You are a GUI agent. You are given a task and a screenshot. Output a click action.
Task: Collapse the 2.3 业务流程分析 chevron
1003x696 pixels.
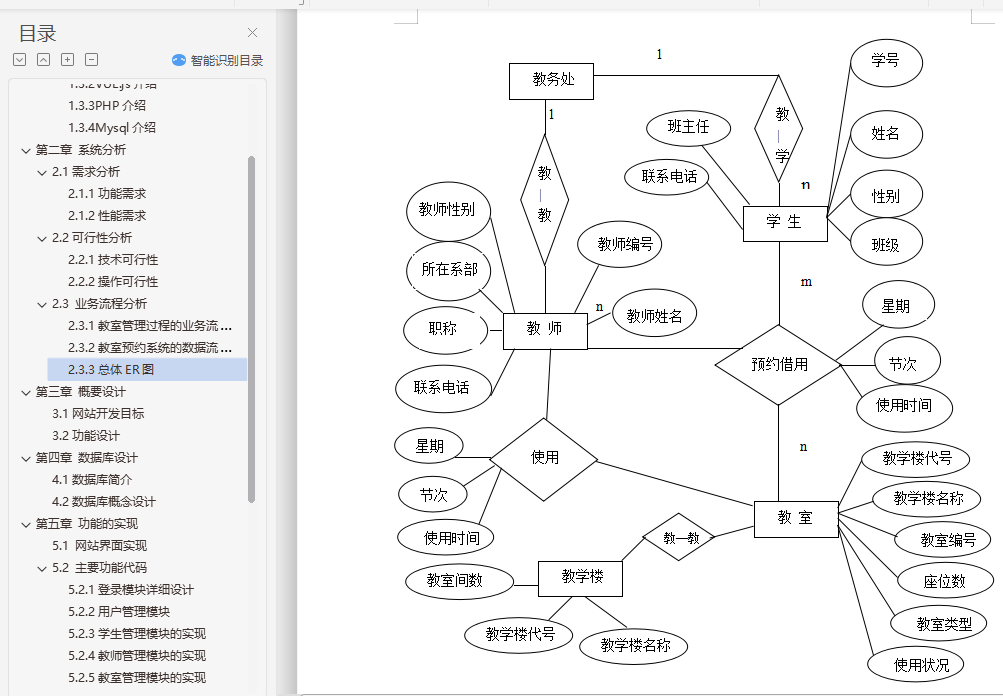pos(42,304)
